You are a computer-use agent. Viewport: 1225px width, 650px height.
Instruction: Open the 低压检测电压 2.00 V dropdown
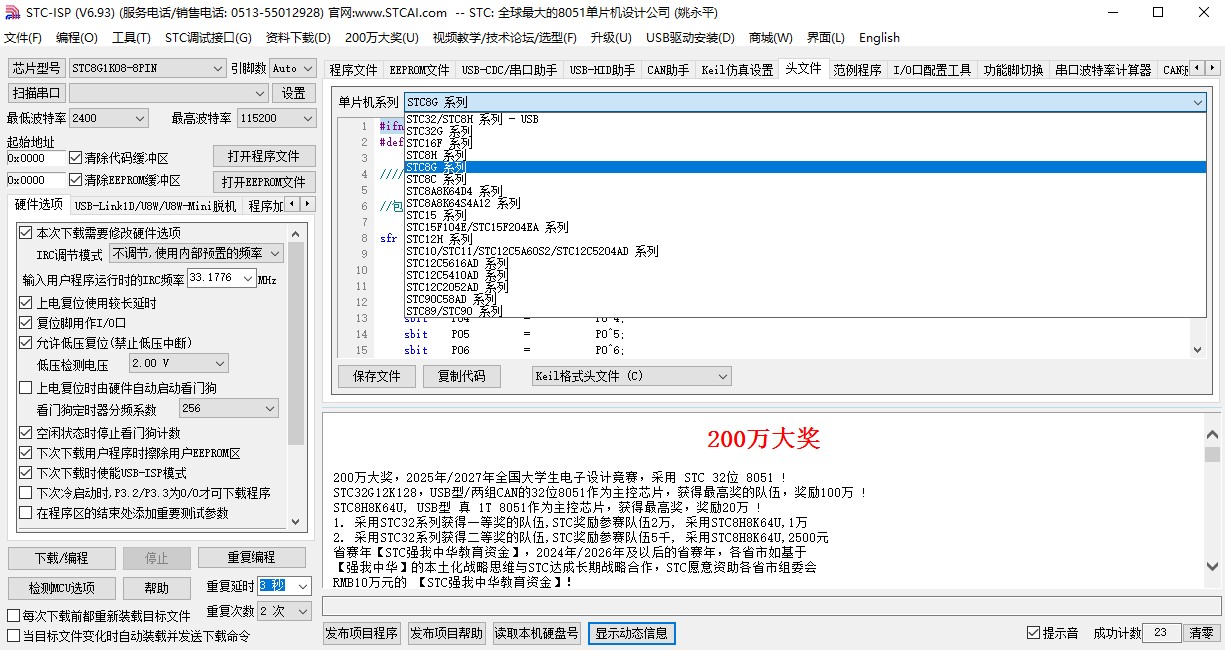(179, 363)
